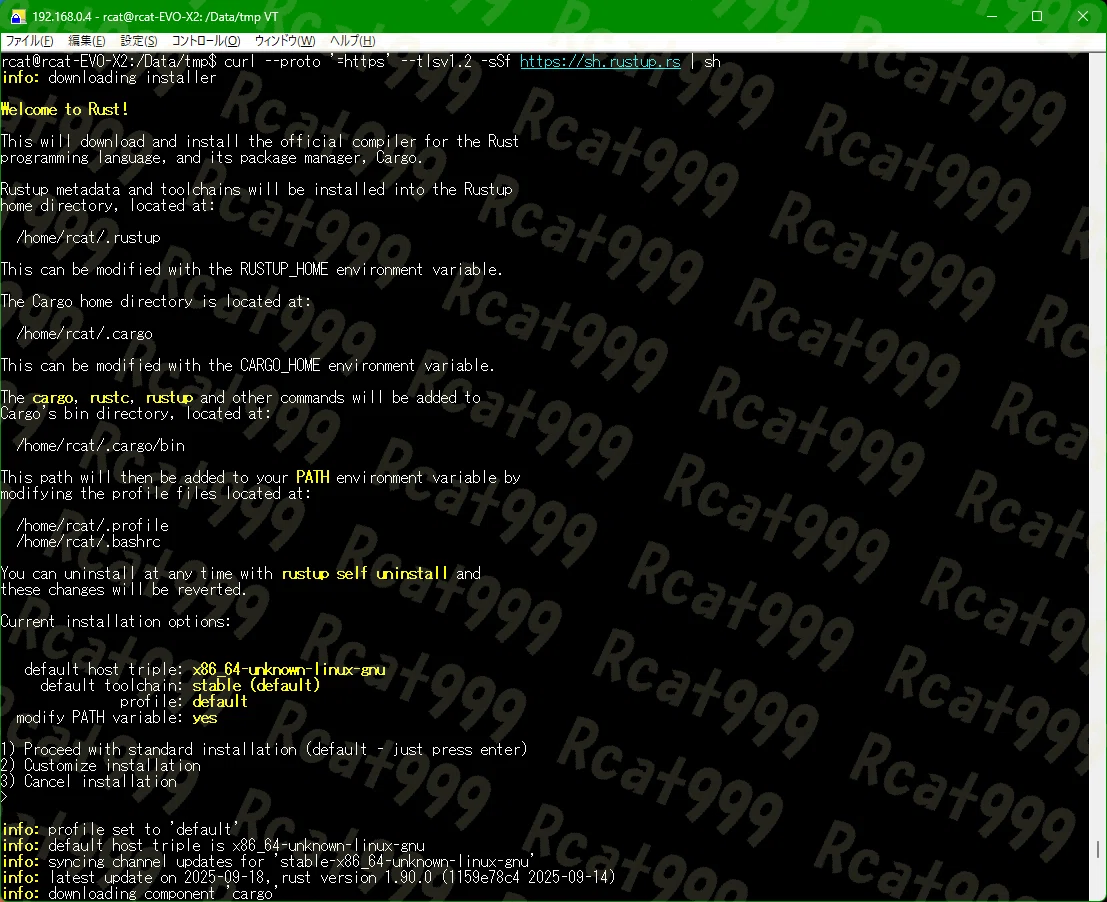
Task: Click the window title text
Action: pyautogui.click(x=155, y=16)
